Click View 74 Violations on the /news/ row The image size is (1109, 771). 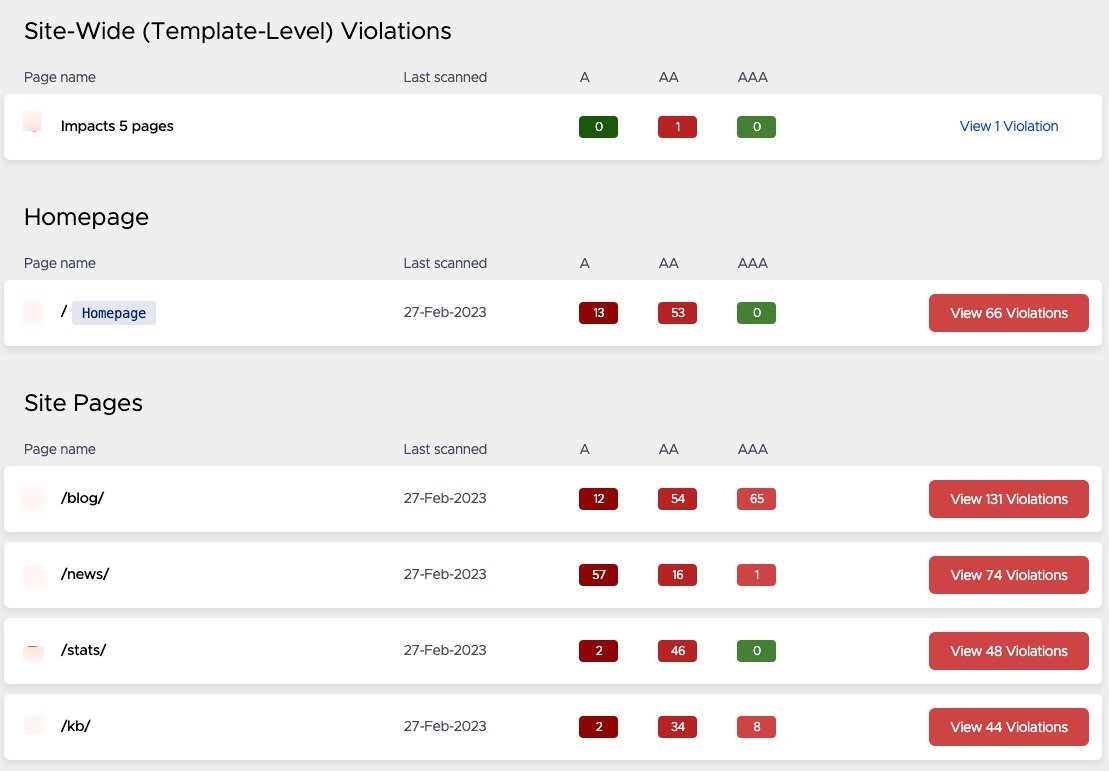1008,574
